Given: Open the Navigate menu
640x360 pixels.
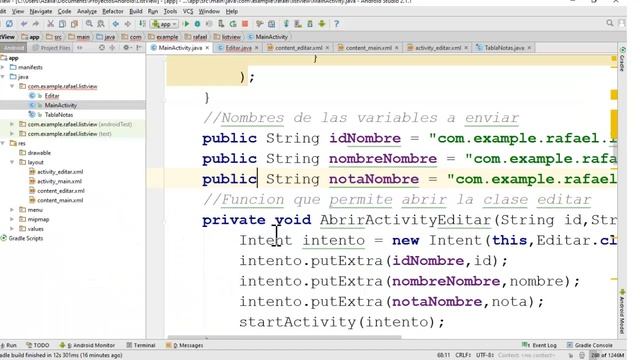Looking at the screenshot, I should tap(41, 11).
